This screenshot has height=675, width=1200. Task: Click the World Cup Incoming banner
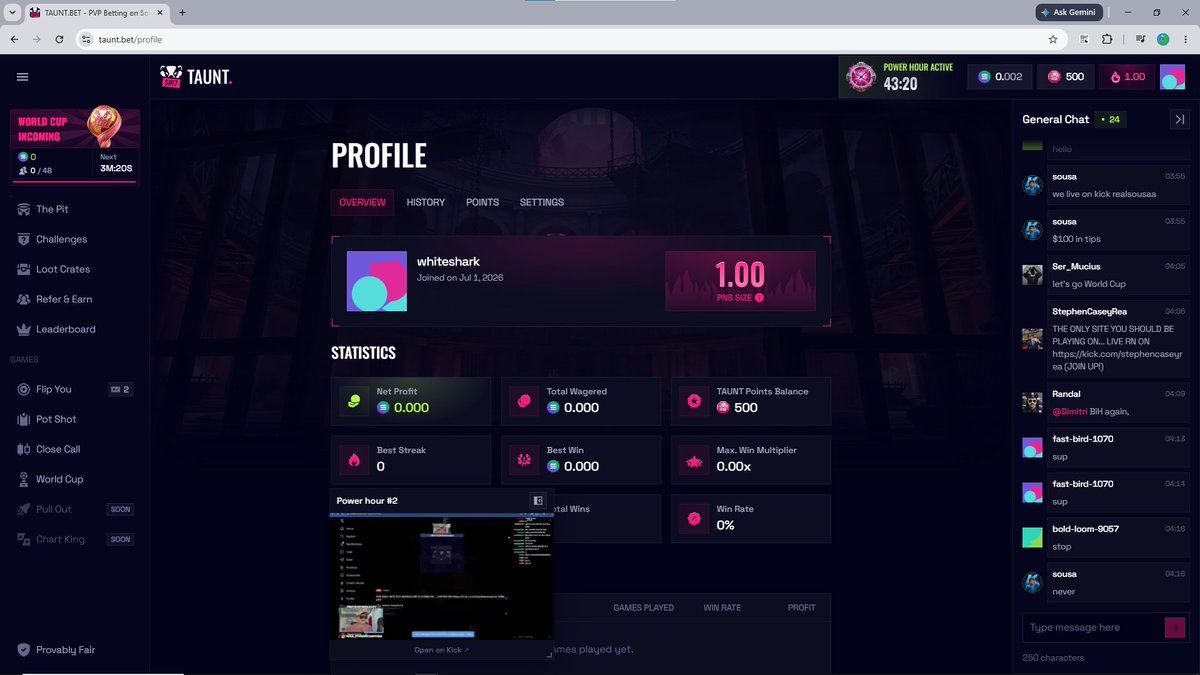(x=75, y=146)
